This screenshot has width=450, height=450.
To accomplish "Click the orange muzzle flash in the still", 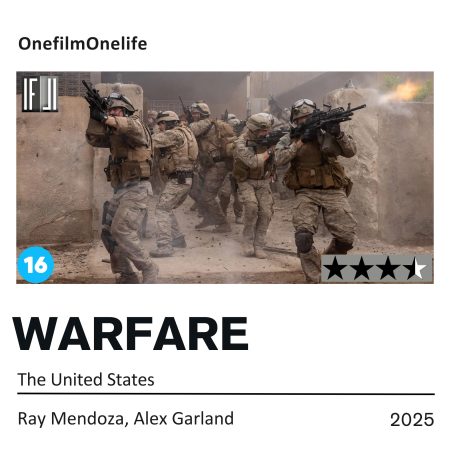I will pos(403,91).
